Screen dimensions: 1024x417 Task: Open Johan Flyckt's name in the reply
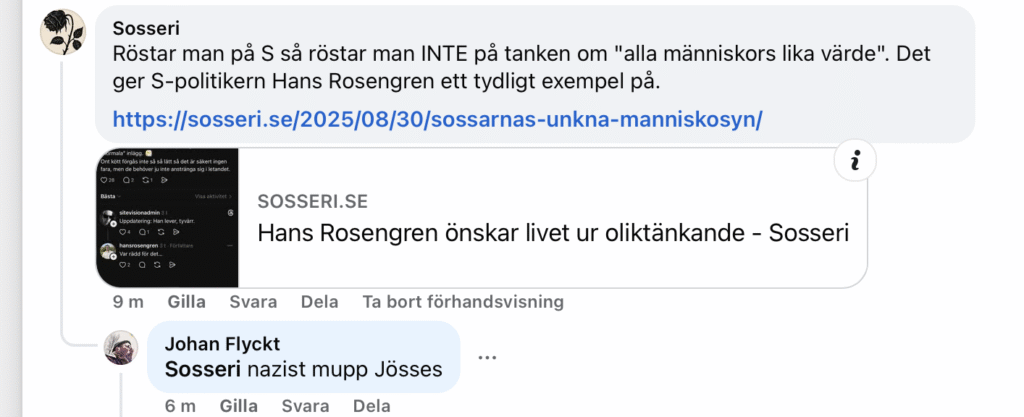click(x=222, y=344)
